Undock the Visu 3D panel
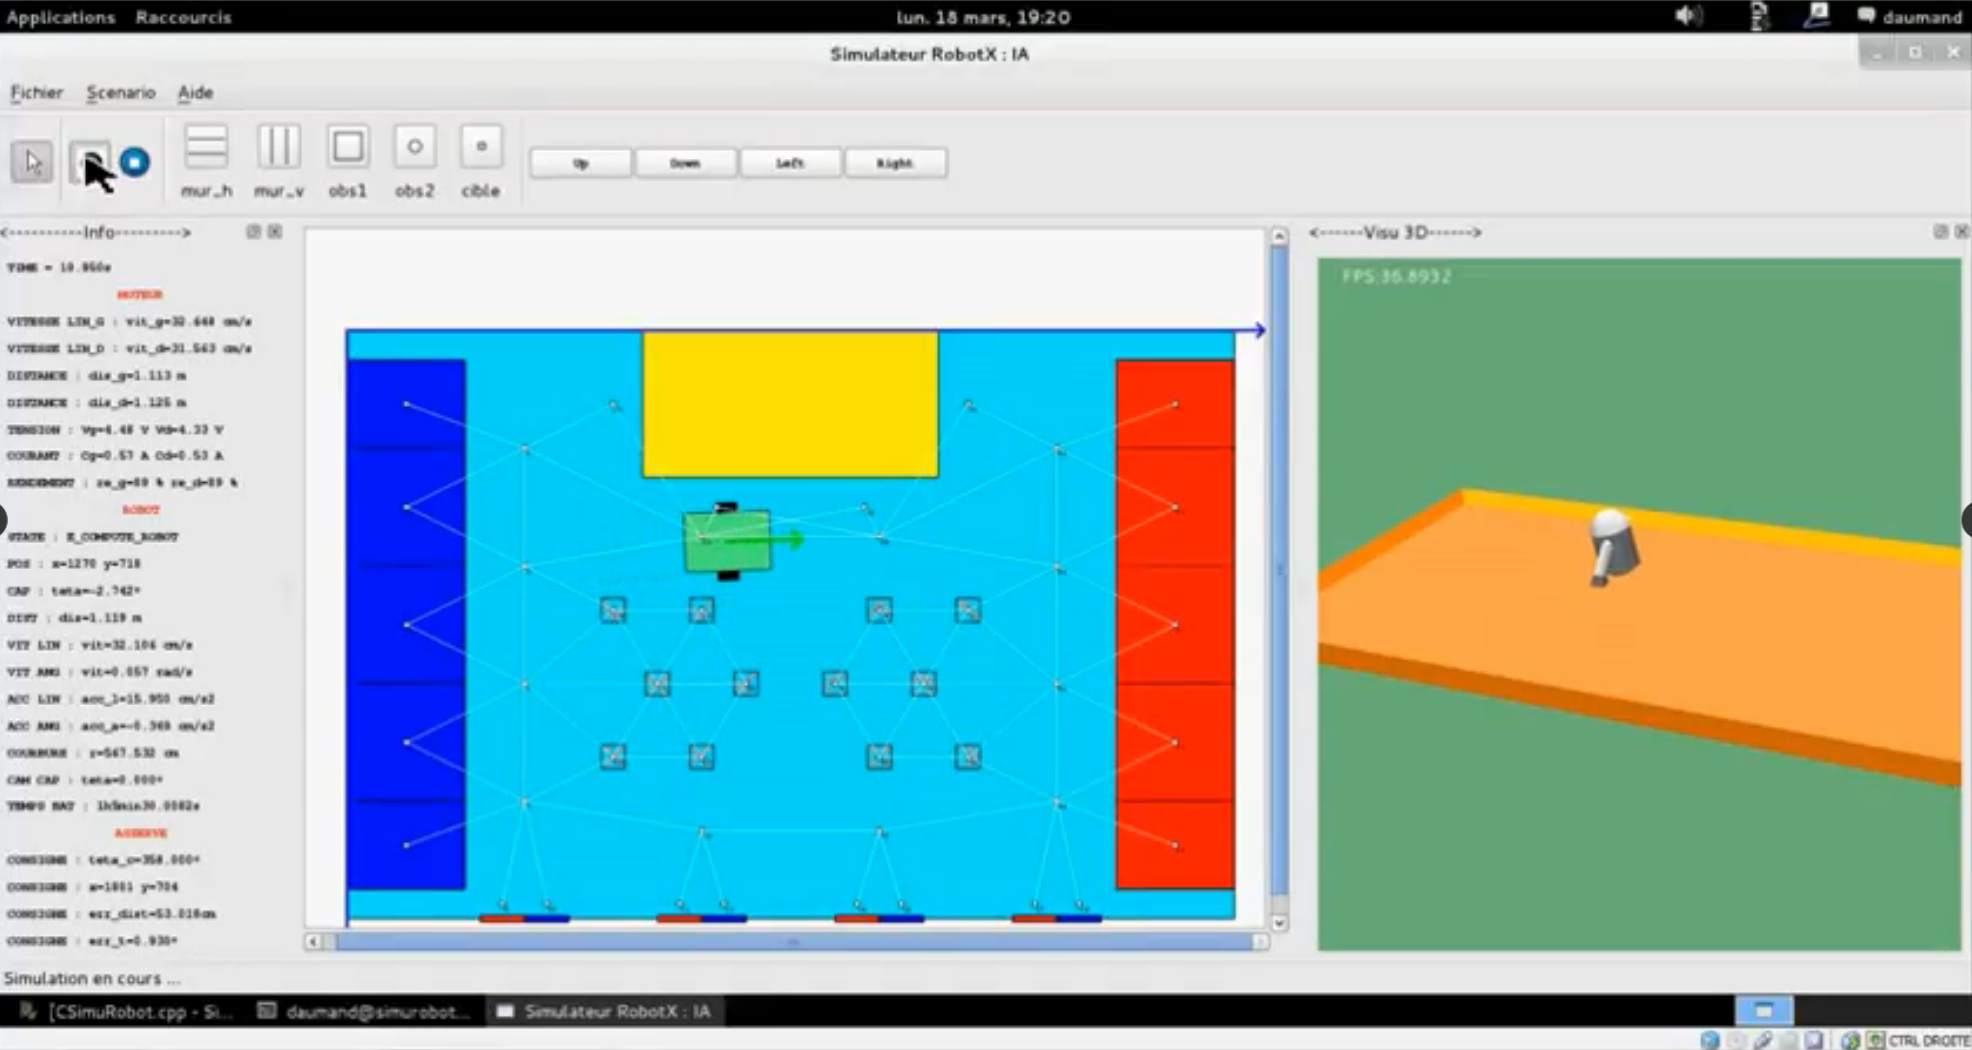The height and width of the screenshot is (1050, 1972). [1940, 232]
